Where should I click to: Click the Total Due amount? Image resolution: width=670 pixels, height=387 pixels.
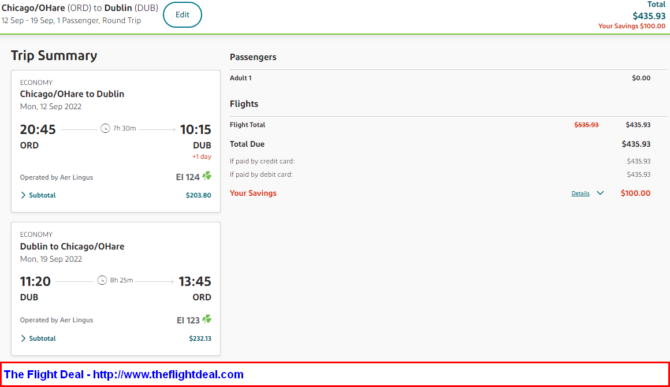(x=636, y=144)
